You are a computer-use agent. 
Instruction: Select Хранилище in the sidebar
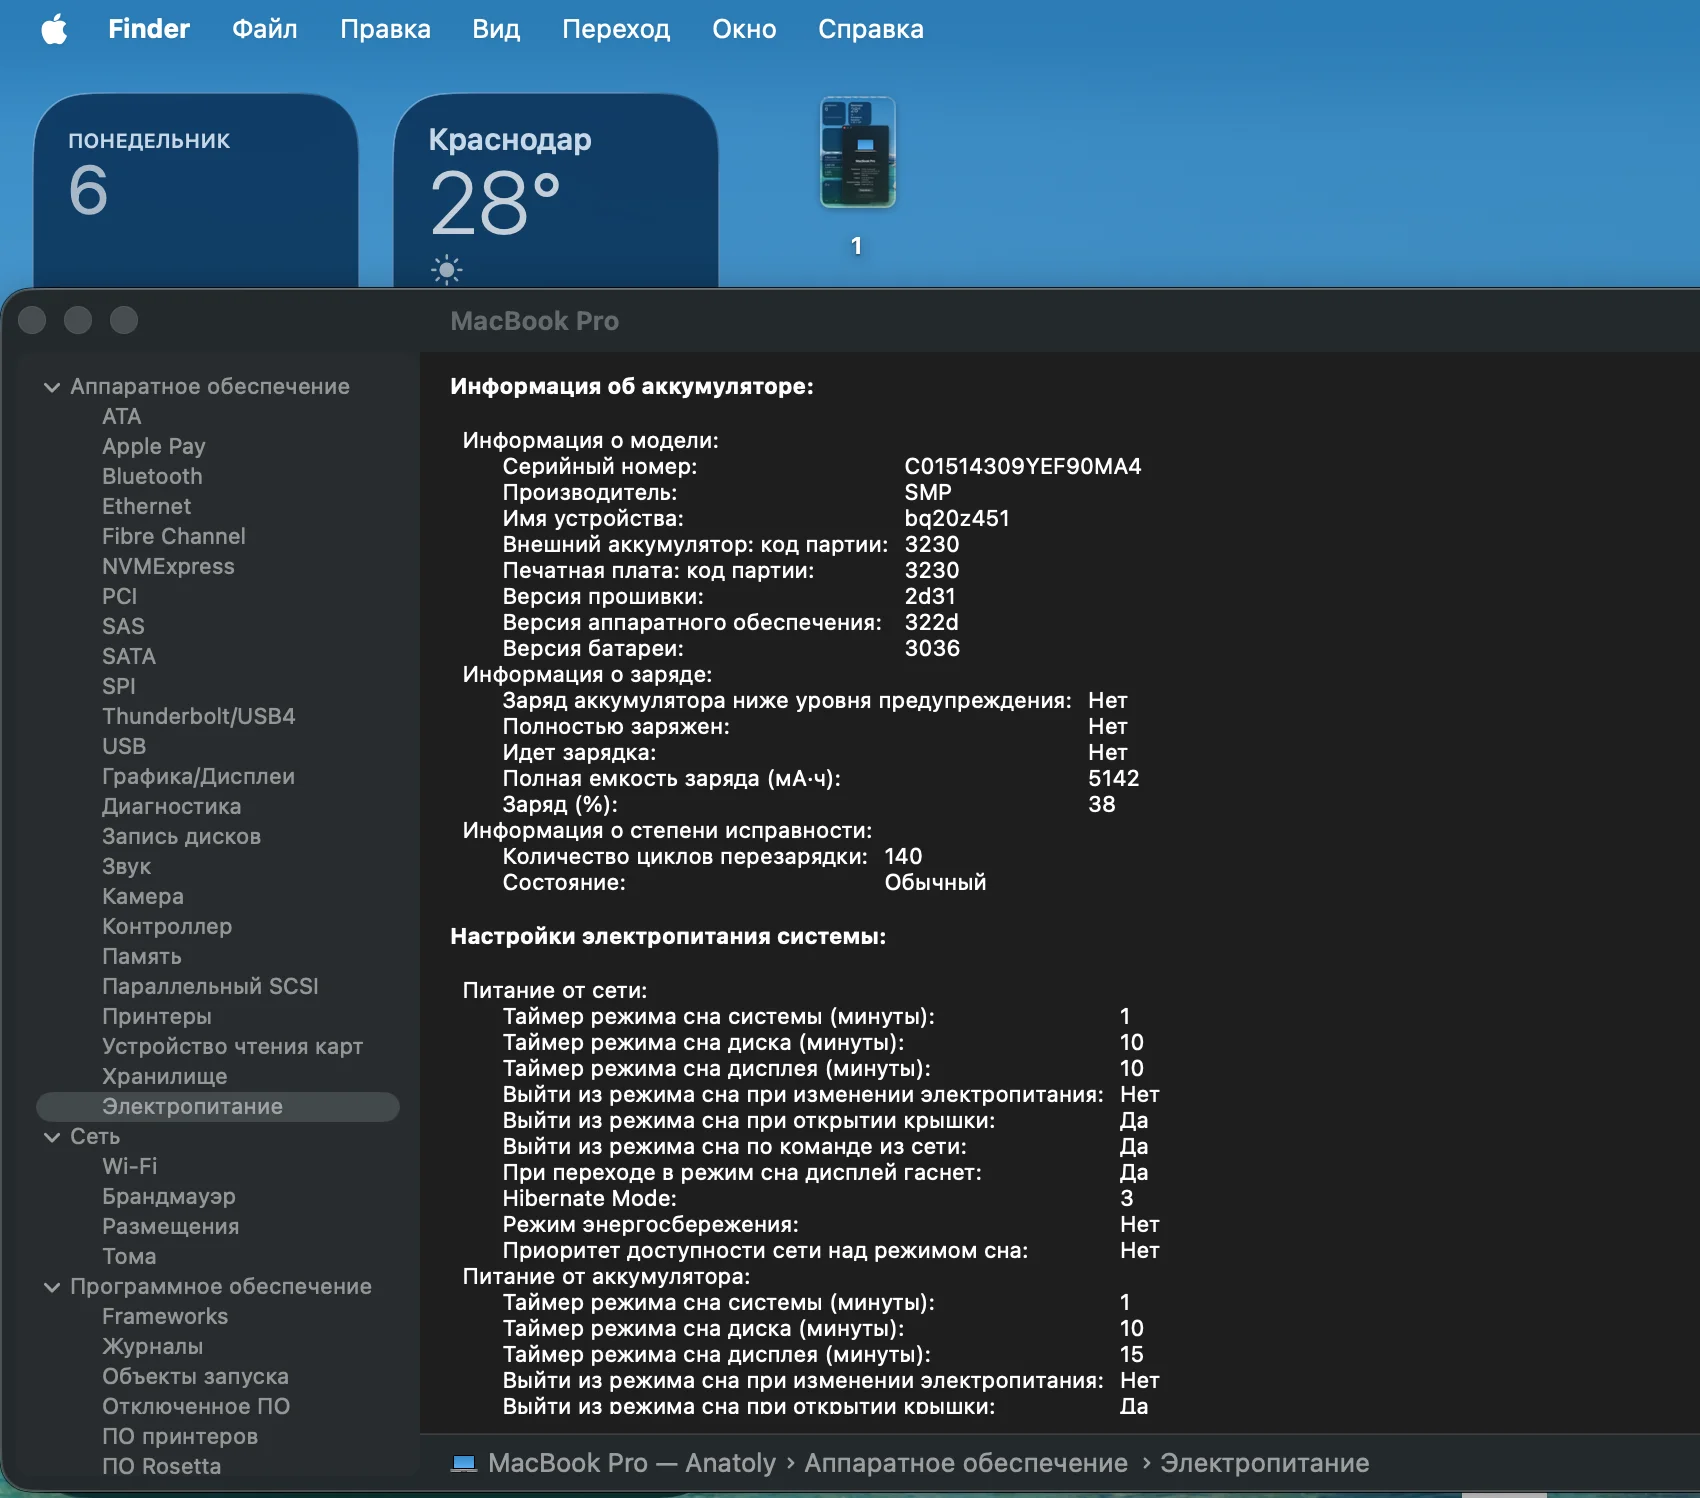pos(165,1077)
